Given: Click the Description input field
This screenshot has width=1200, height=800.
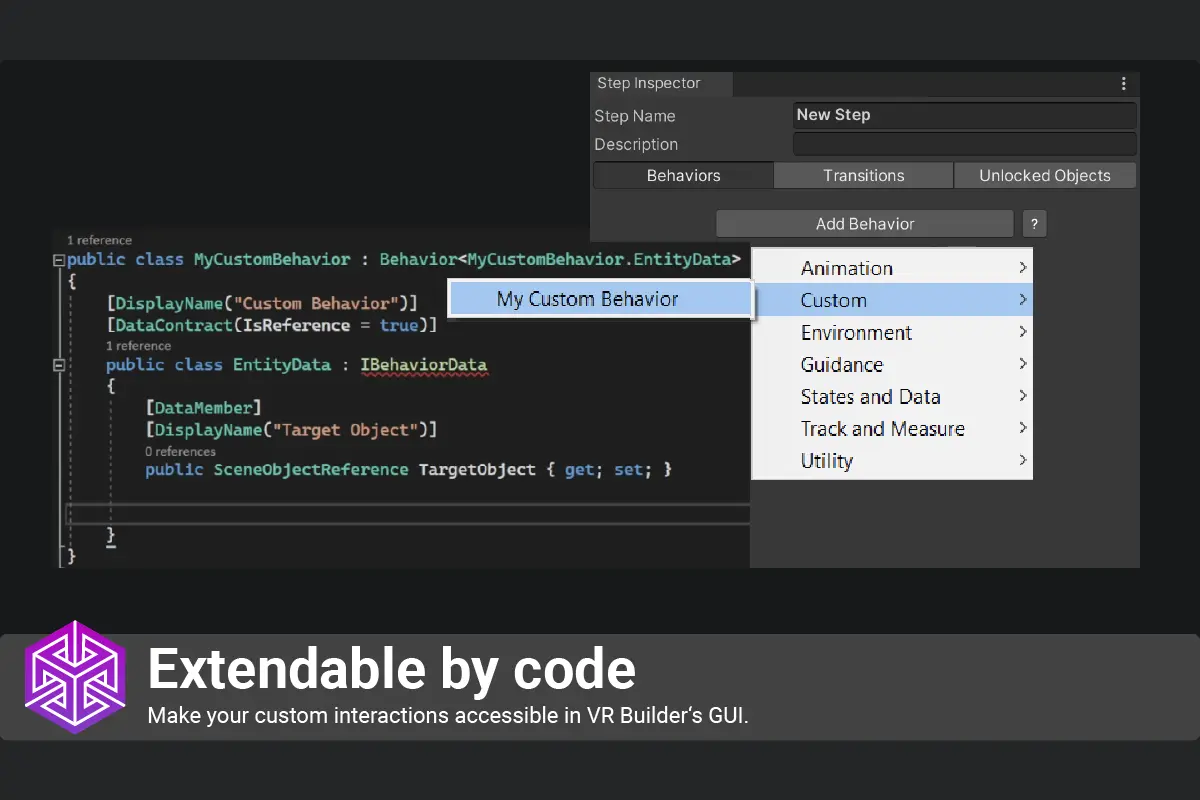Looking at the screenshot, I should (x=965, y=144).
